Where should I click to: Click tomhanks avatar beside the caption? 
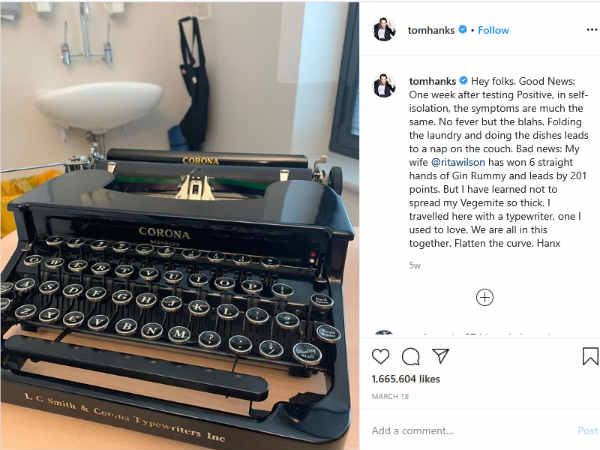[x=384, y=85]
